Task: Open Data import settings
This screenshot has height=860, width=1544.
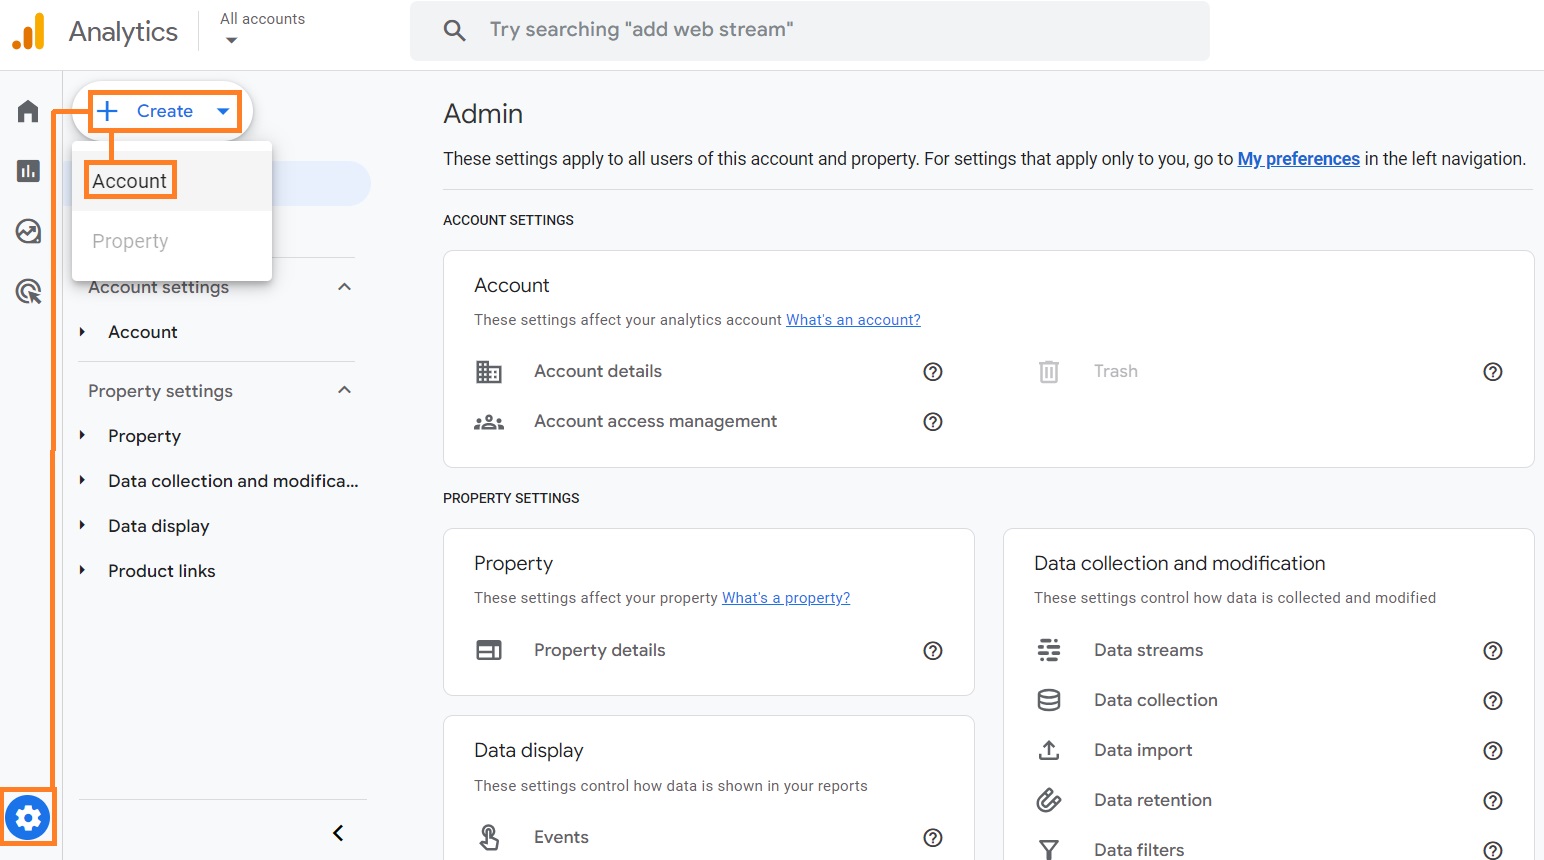Action: pos(1143,750)
